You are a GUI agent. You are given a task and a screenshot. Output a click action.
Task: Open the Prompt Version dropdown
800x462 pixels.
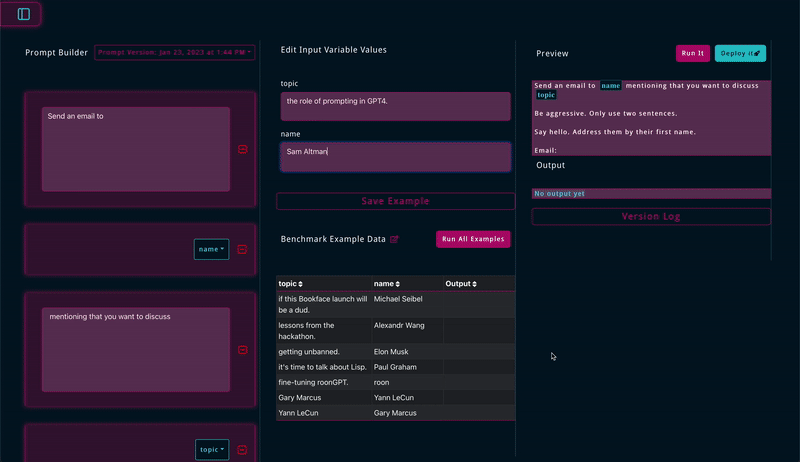(175, 52)
